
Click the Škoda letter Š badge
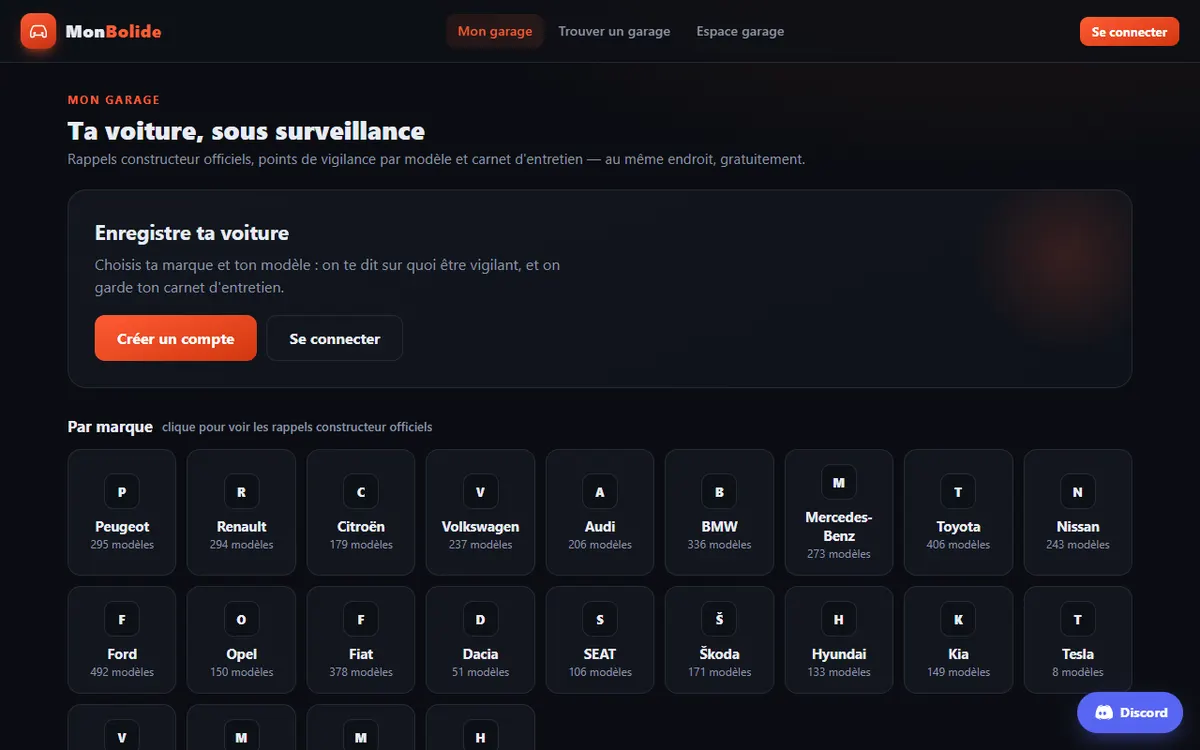(719, 620)
